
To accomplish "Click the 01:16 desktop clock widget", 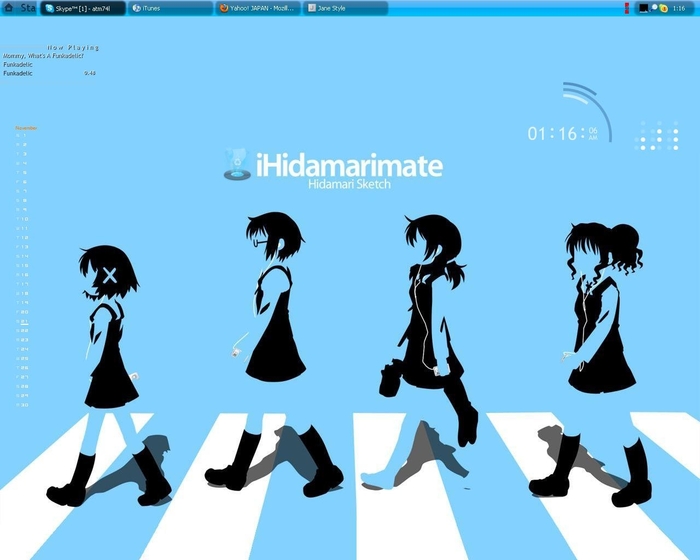I will tap(562, 134).
